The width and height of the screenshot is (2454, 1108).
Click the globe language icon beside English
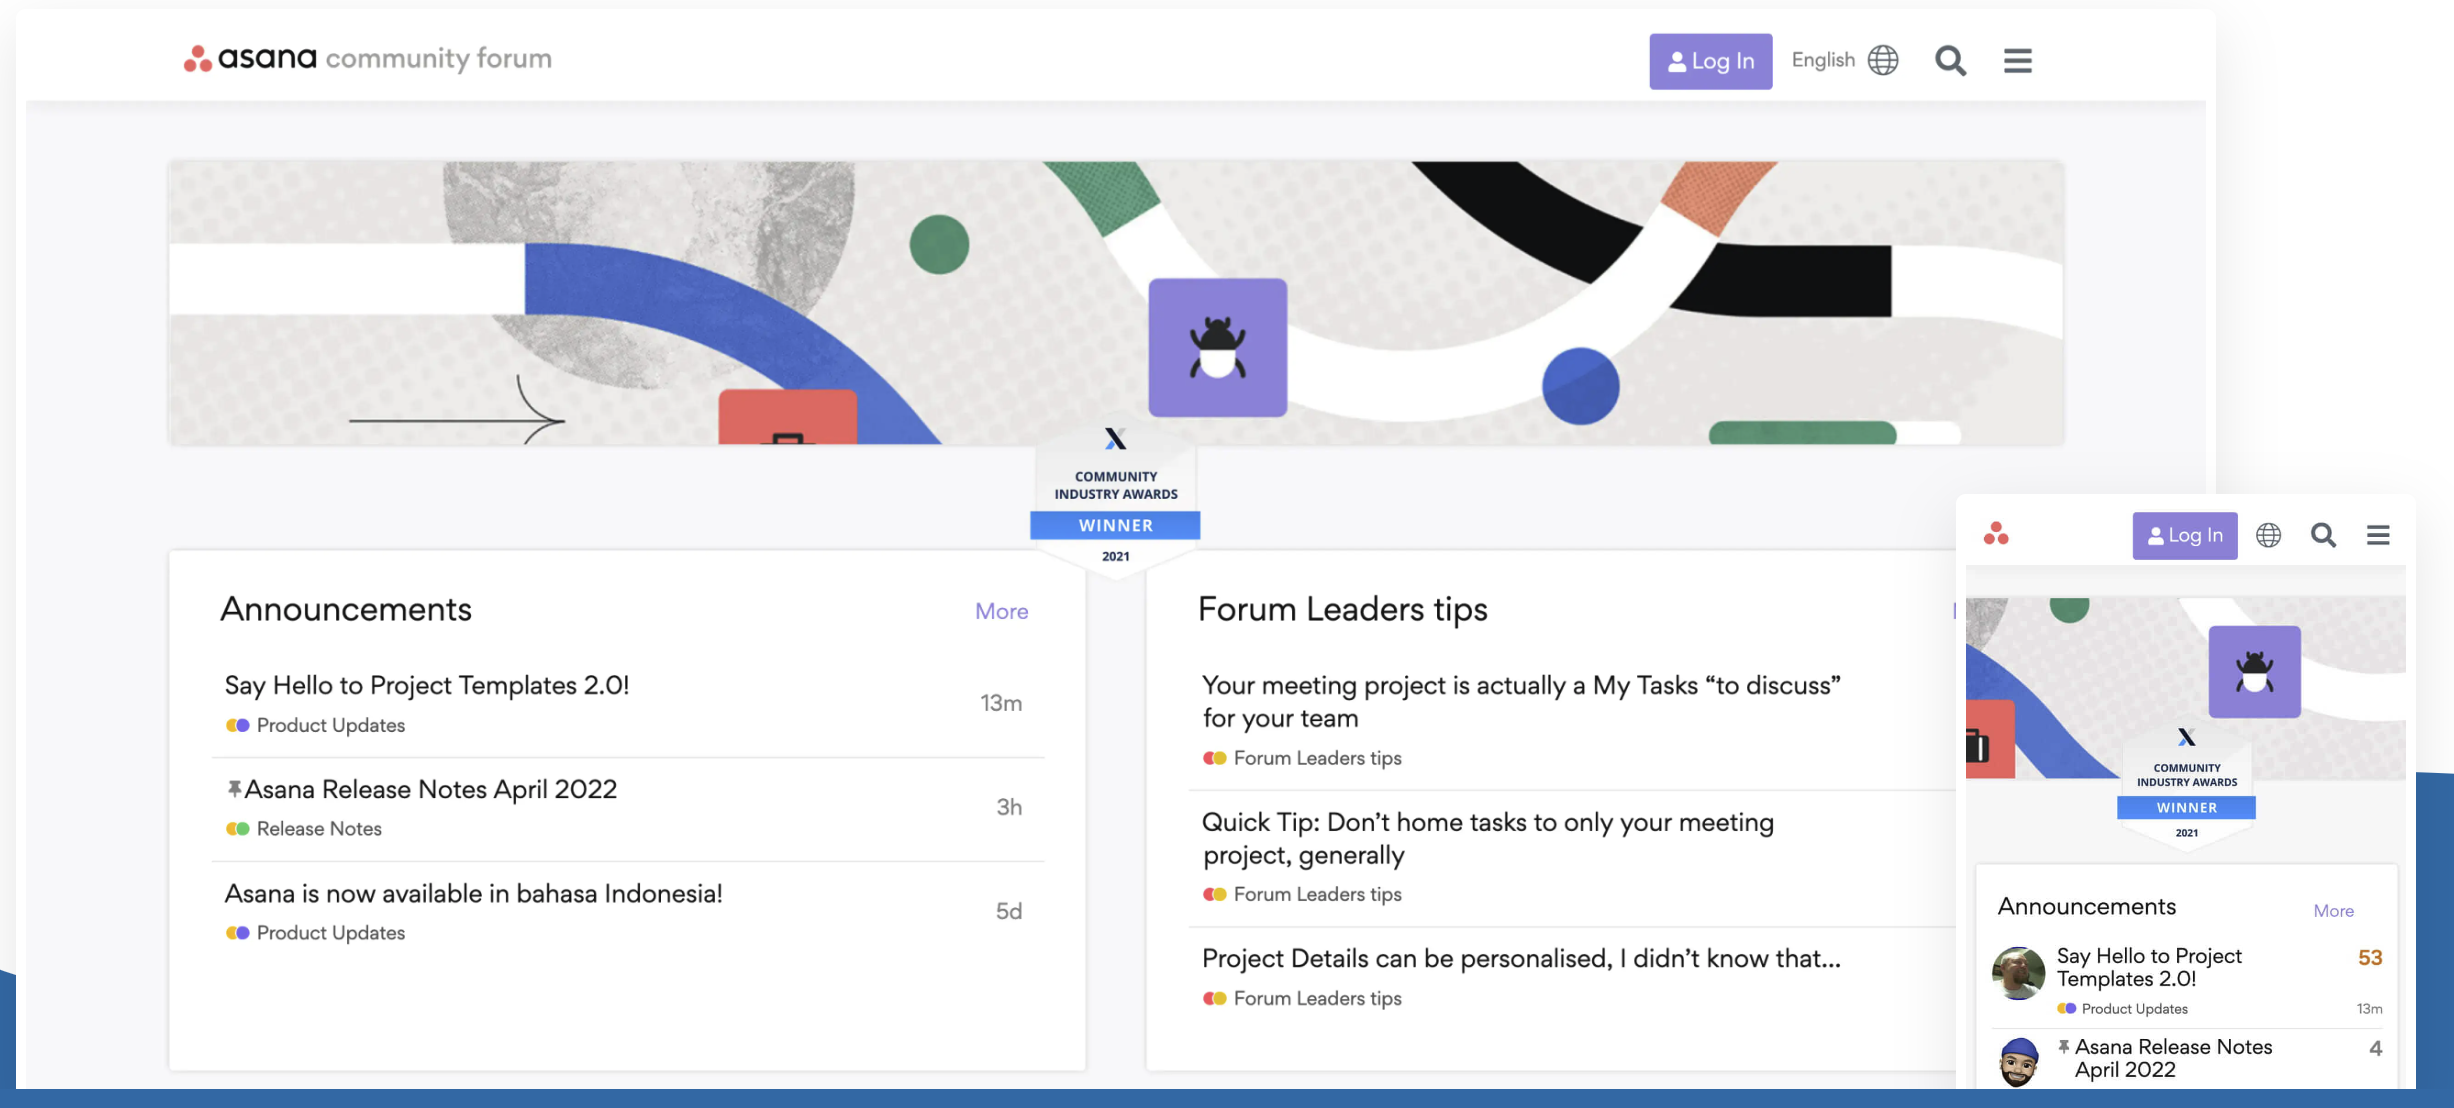click(1883, 60)
